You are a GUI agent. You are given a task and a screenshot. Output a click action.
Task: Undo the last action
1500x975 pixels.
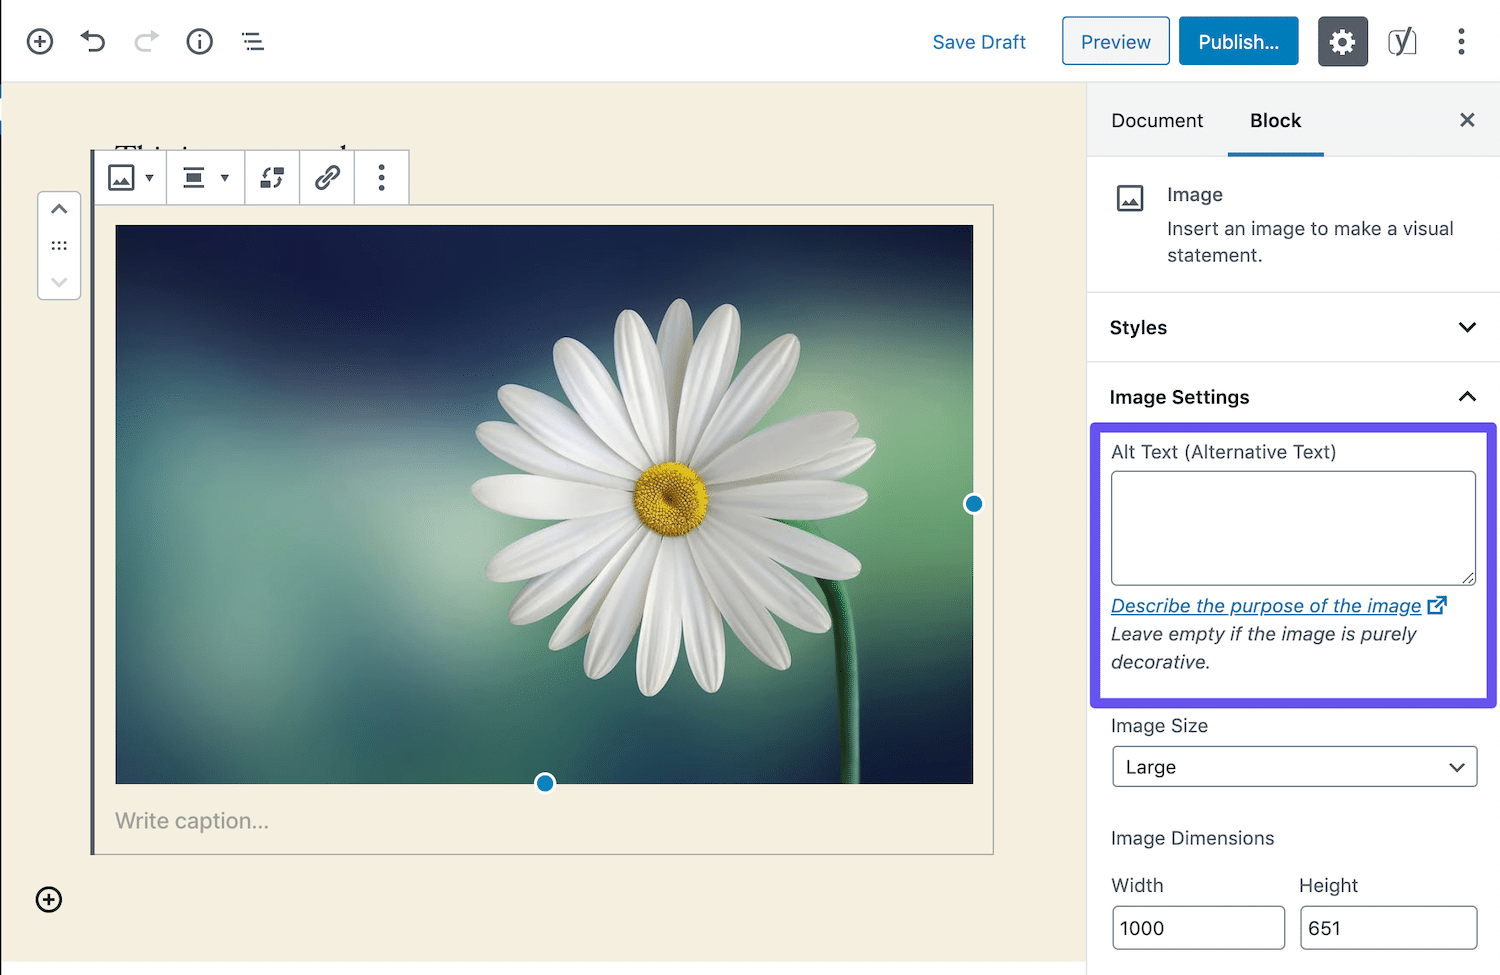click(x=93, y=41)
